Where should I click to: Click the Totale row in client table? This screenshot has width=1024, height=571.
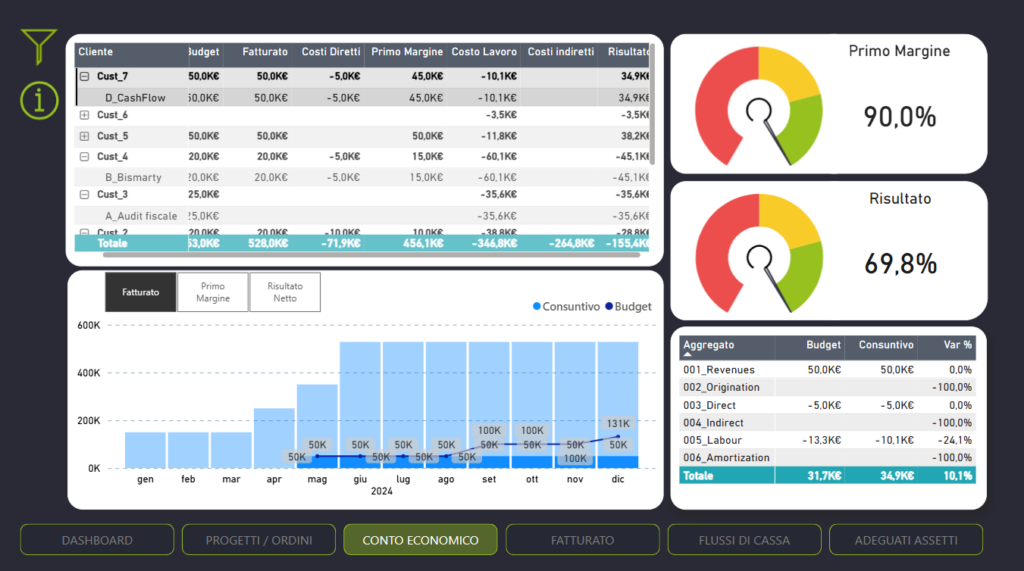(x=362, y=243)
